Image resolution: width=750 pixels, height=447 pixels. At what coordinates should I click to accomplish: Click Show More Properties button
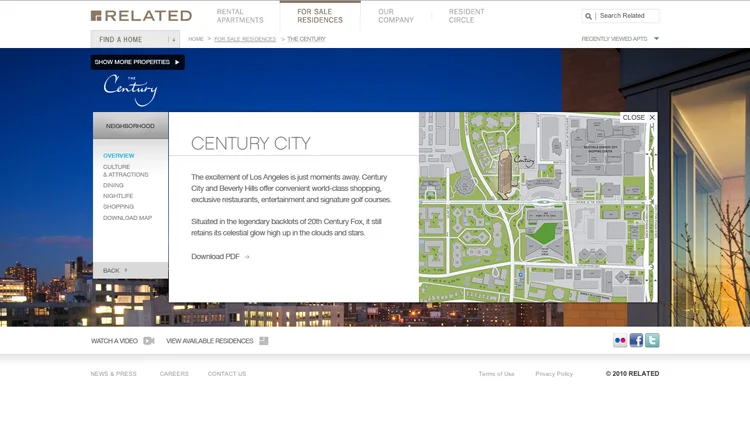(137, 62)
